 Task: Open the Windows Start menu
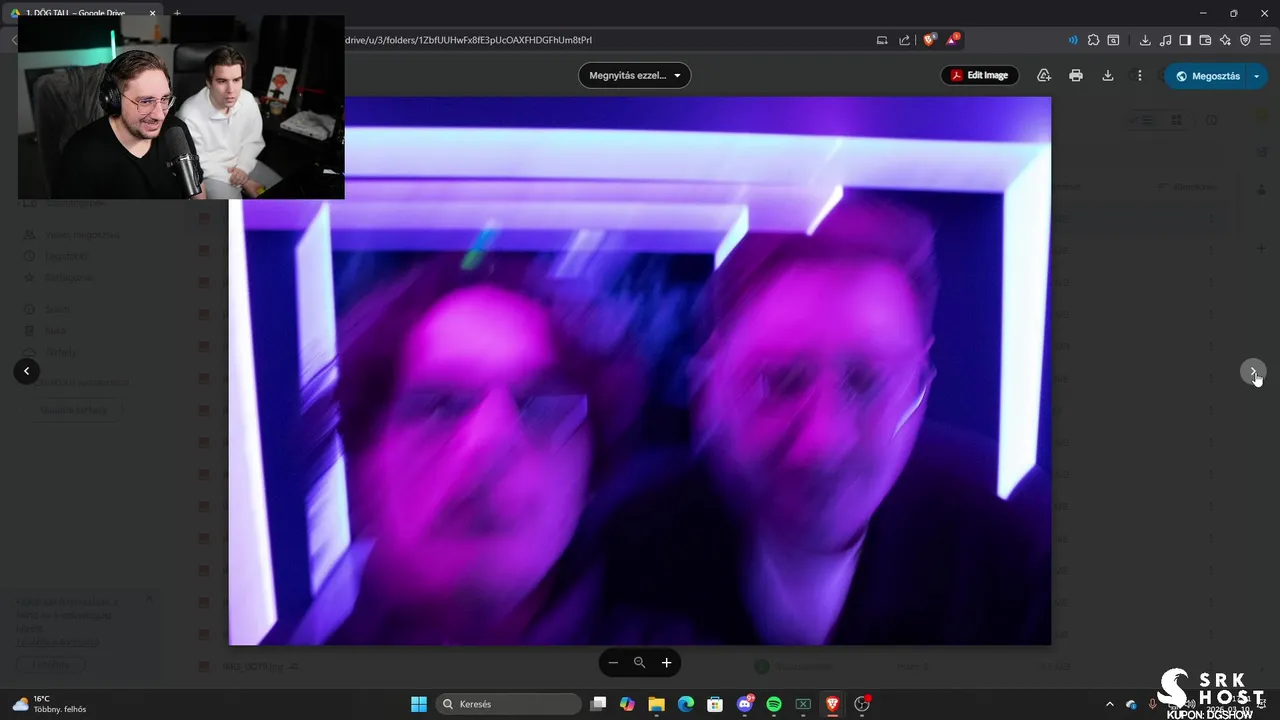pyautogui.click(x=419, y=704)
